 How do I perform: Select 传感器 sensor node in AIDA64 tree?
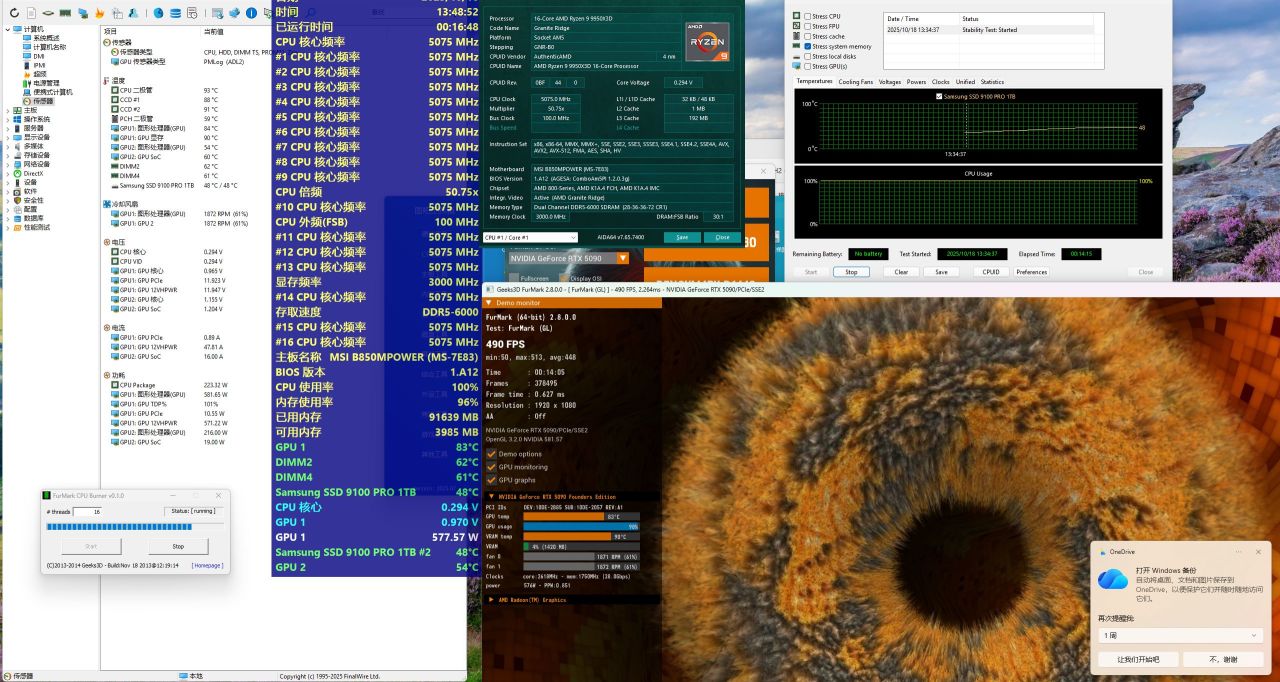[38, 101]
